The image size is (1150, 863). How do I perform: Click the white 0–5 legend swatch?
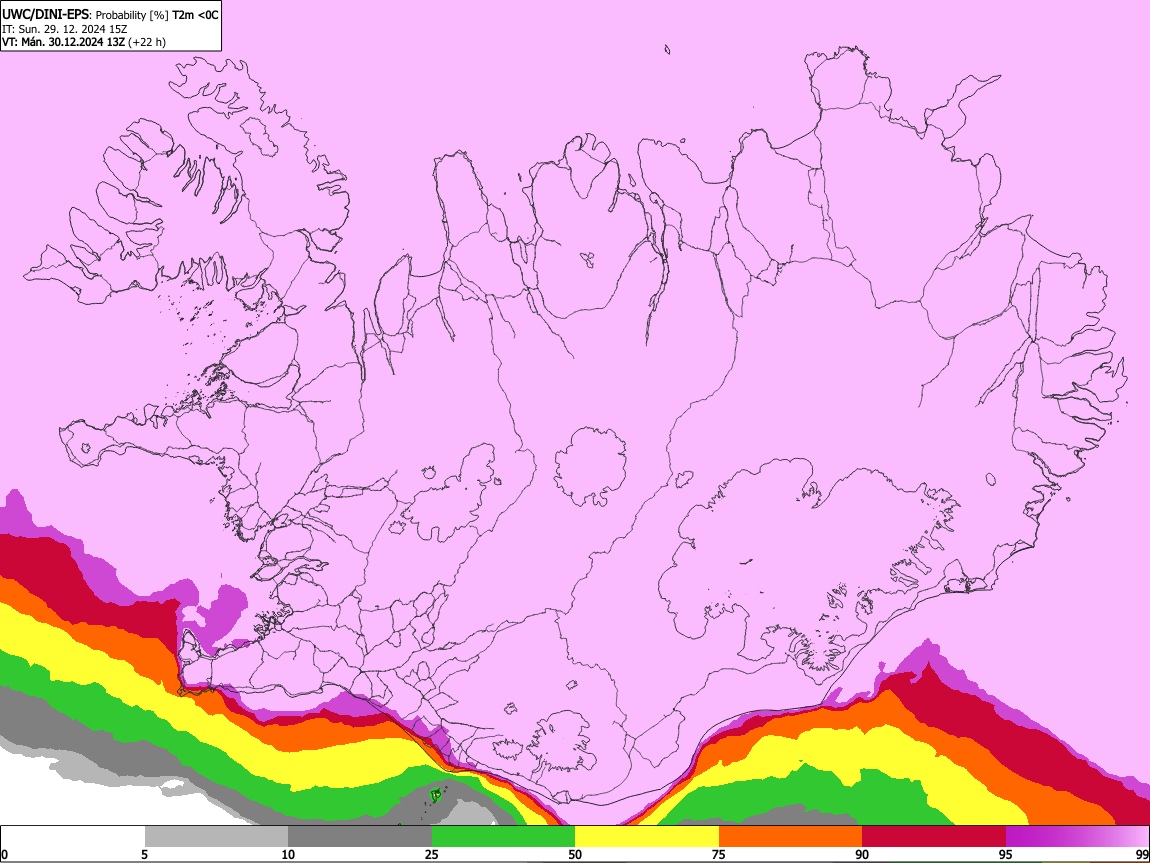coord(73,837)
